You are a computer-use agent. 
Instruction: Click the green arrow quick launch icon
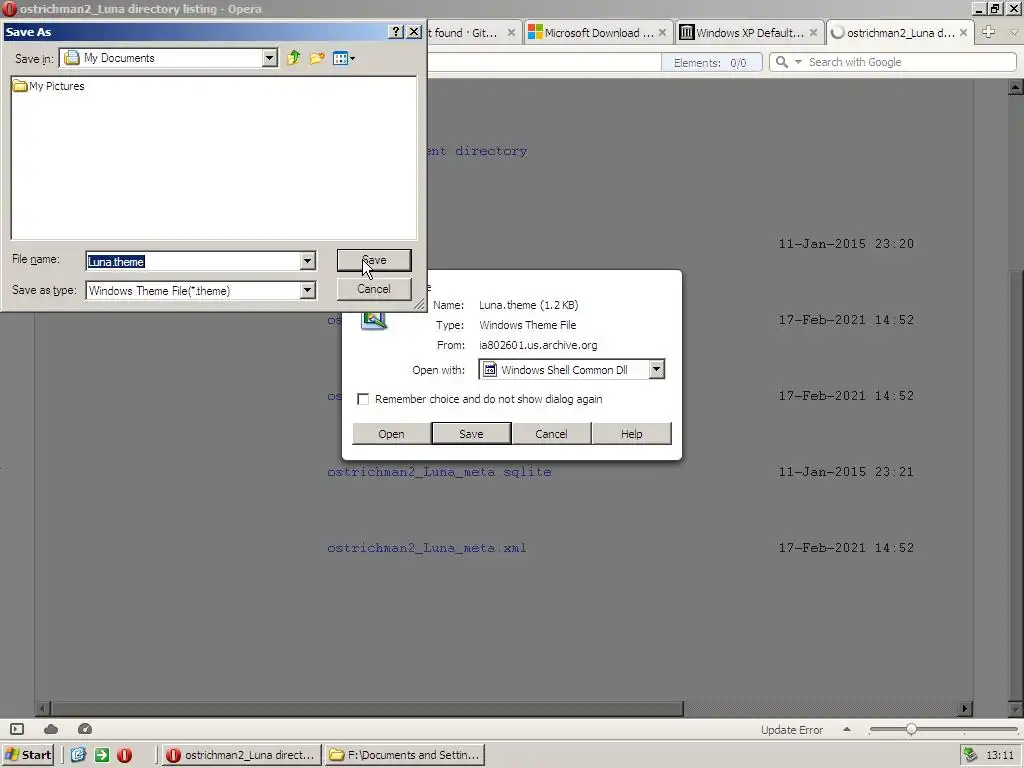point(102,755)
